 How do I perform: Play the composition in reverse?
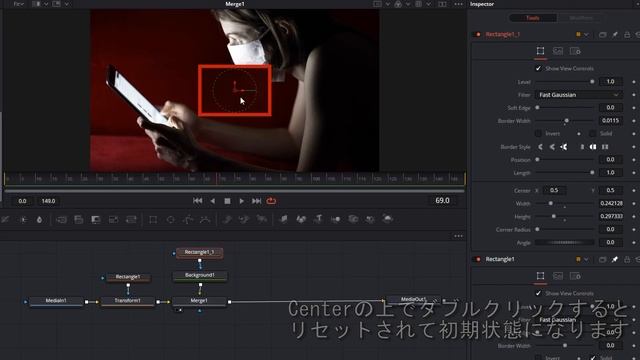click(x=213, y=201)
